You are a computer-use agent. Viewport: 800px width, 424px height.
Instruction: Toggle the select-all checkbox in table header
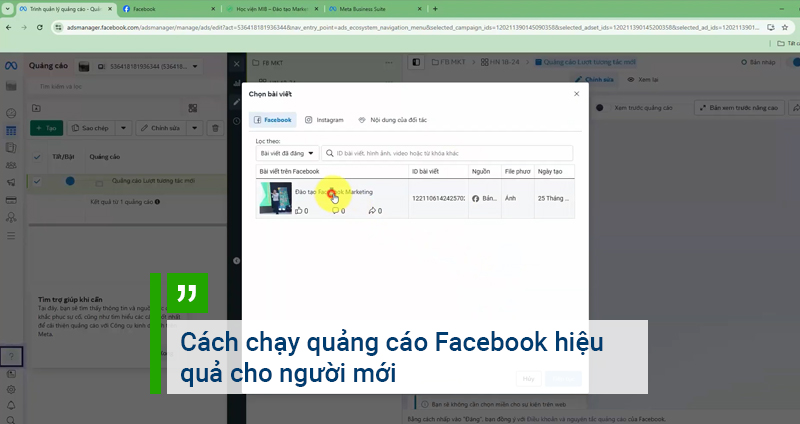click(37, 157)
